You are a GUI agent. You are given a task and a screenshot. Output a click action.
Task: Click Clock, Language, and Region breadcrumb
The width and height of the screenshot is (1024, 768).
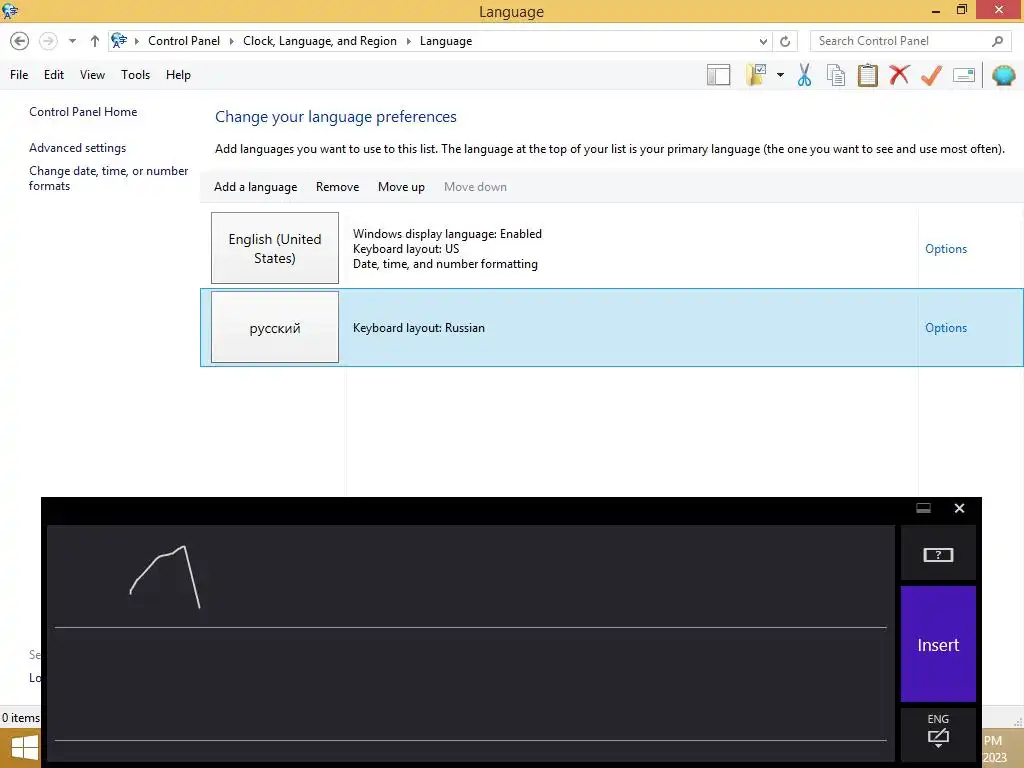pos(320,41)
